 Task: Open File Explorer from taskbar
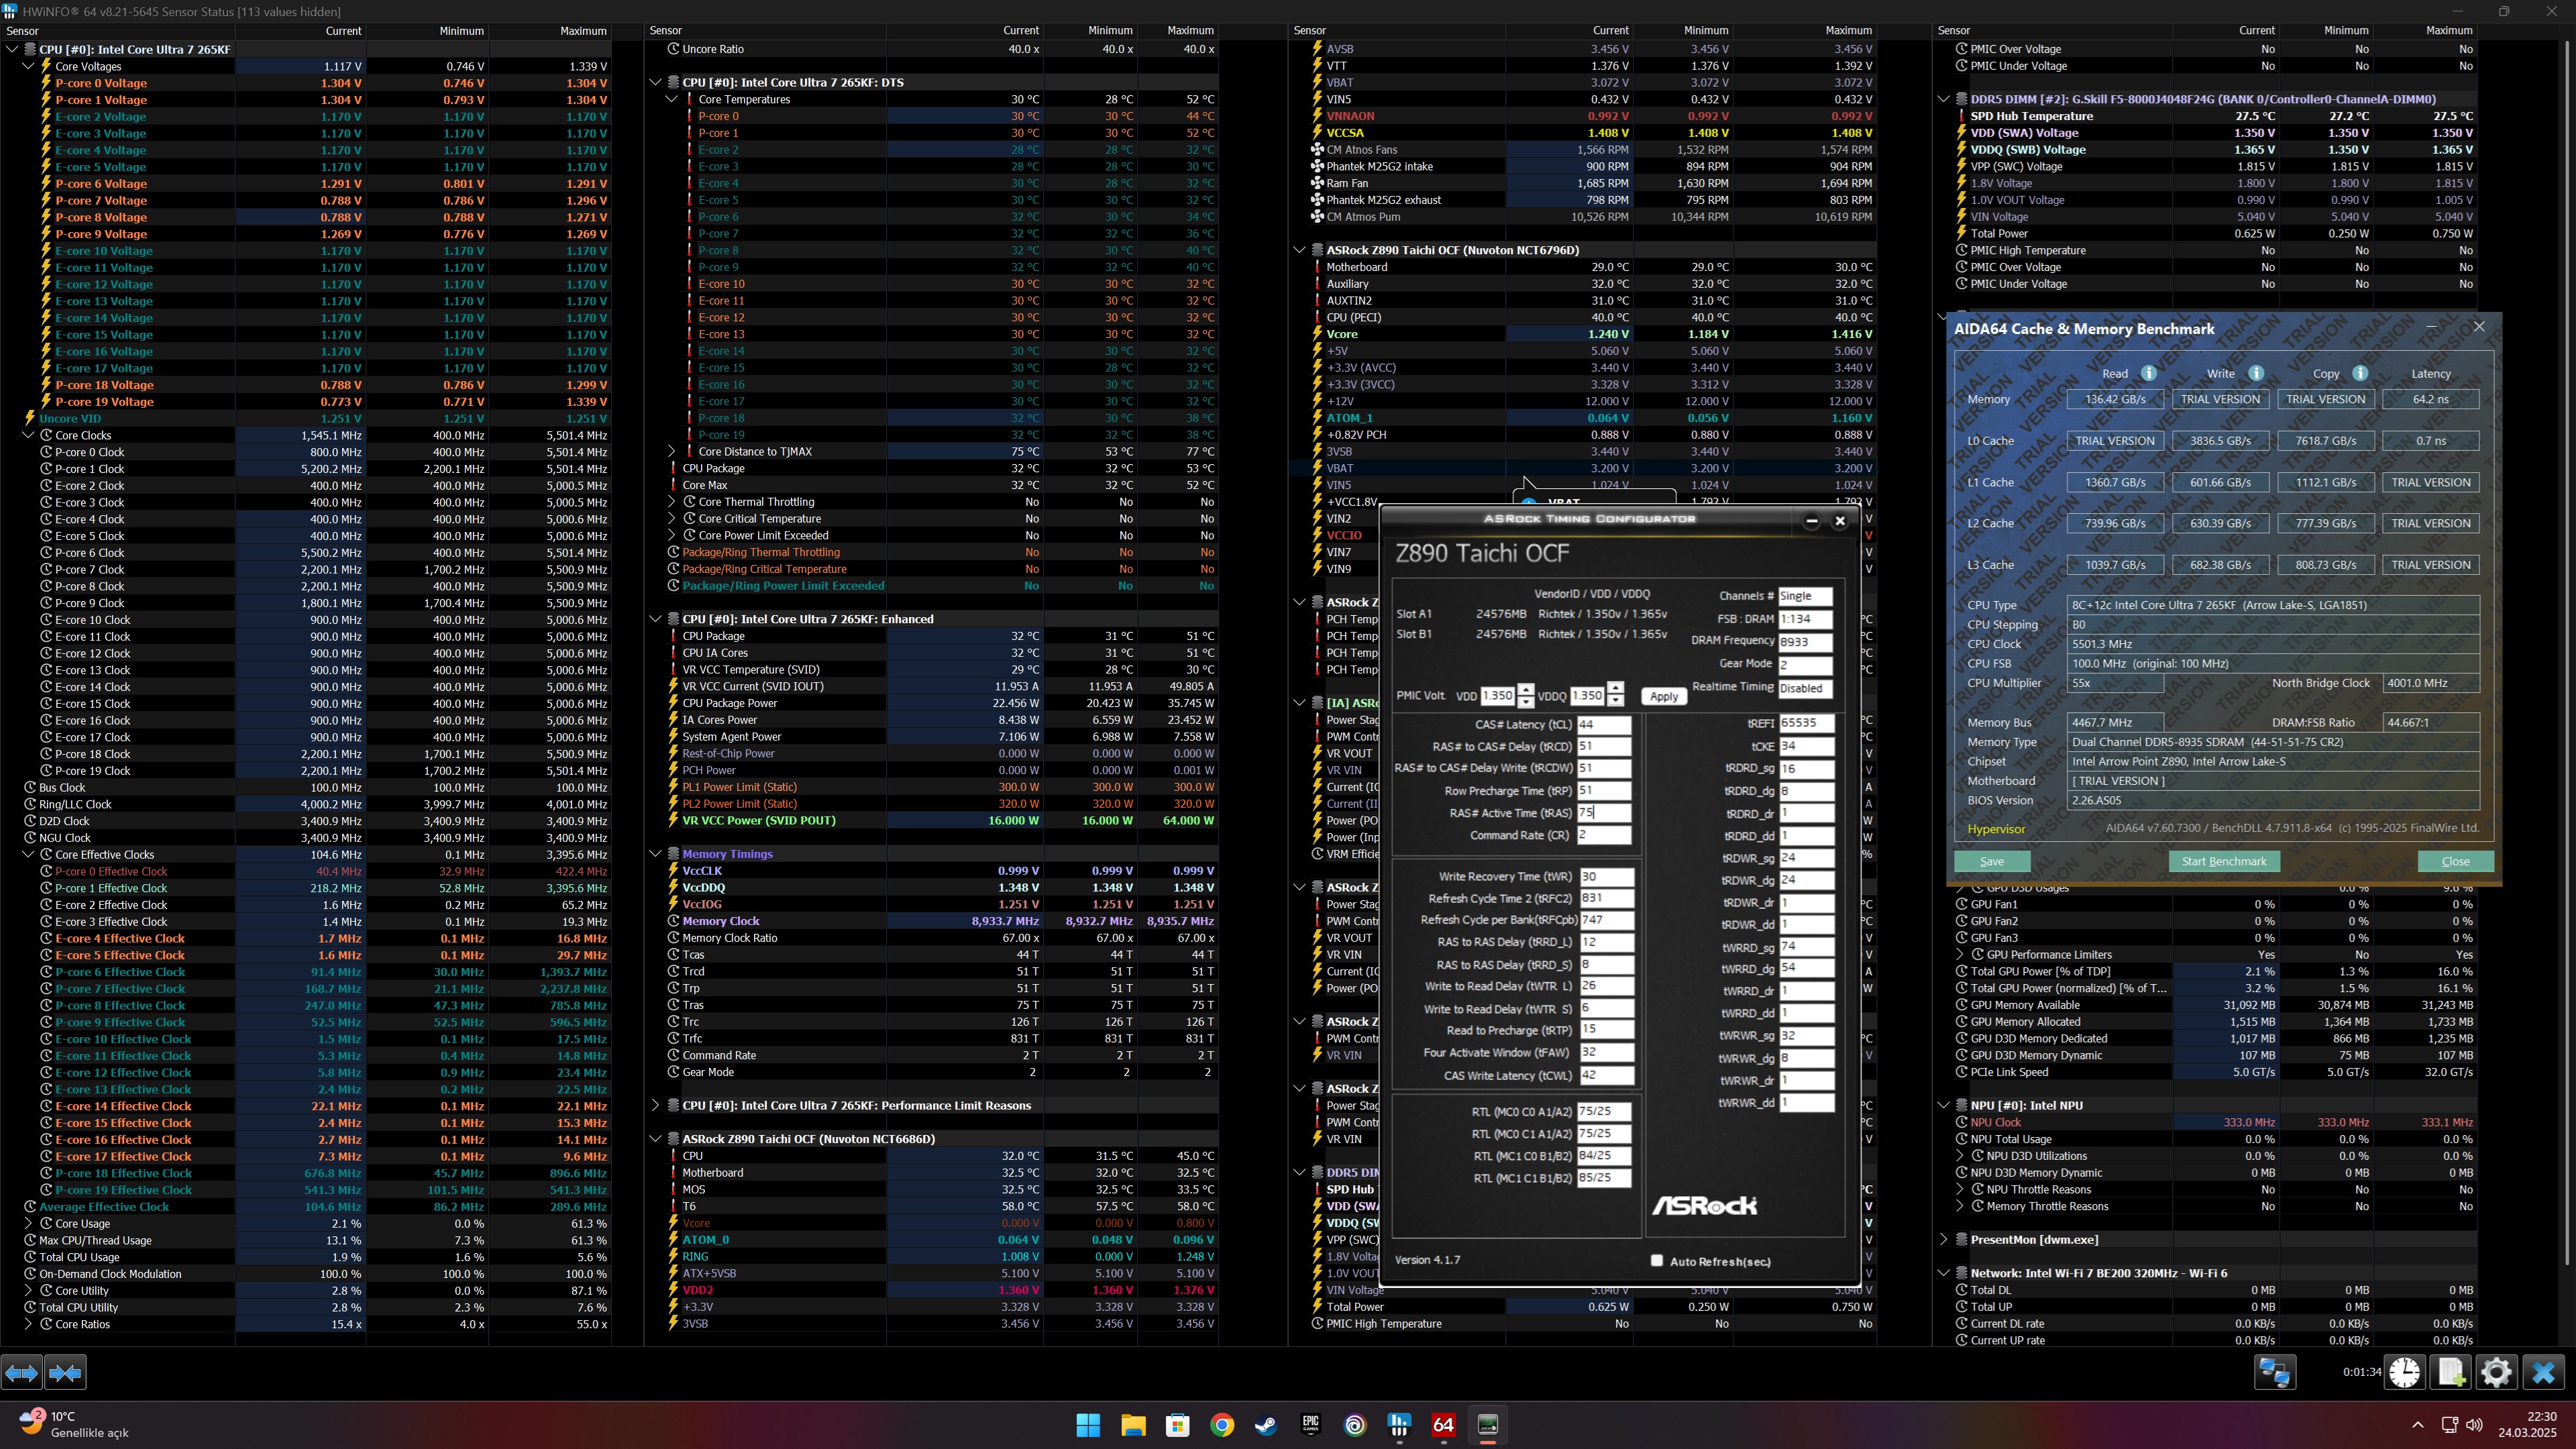click(x=1133, y=1425)
